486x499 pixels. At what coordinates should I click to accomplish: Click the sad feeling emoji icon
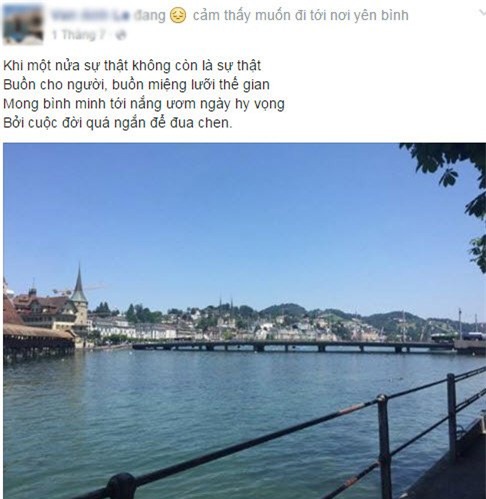[x=178, y=16]
